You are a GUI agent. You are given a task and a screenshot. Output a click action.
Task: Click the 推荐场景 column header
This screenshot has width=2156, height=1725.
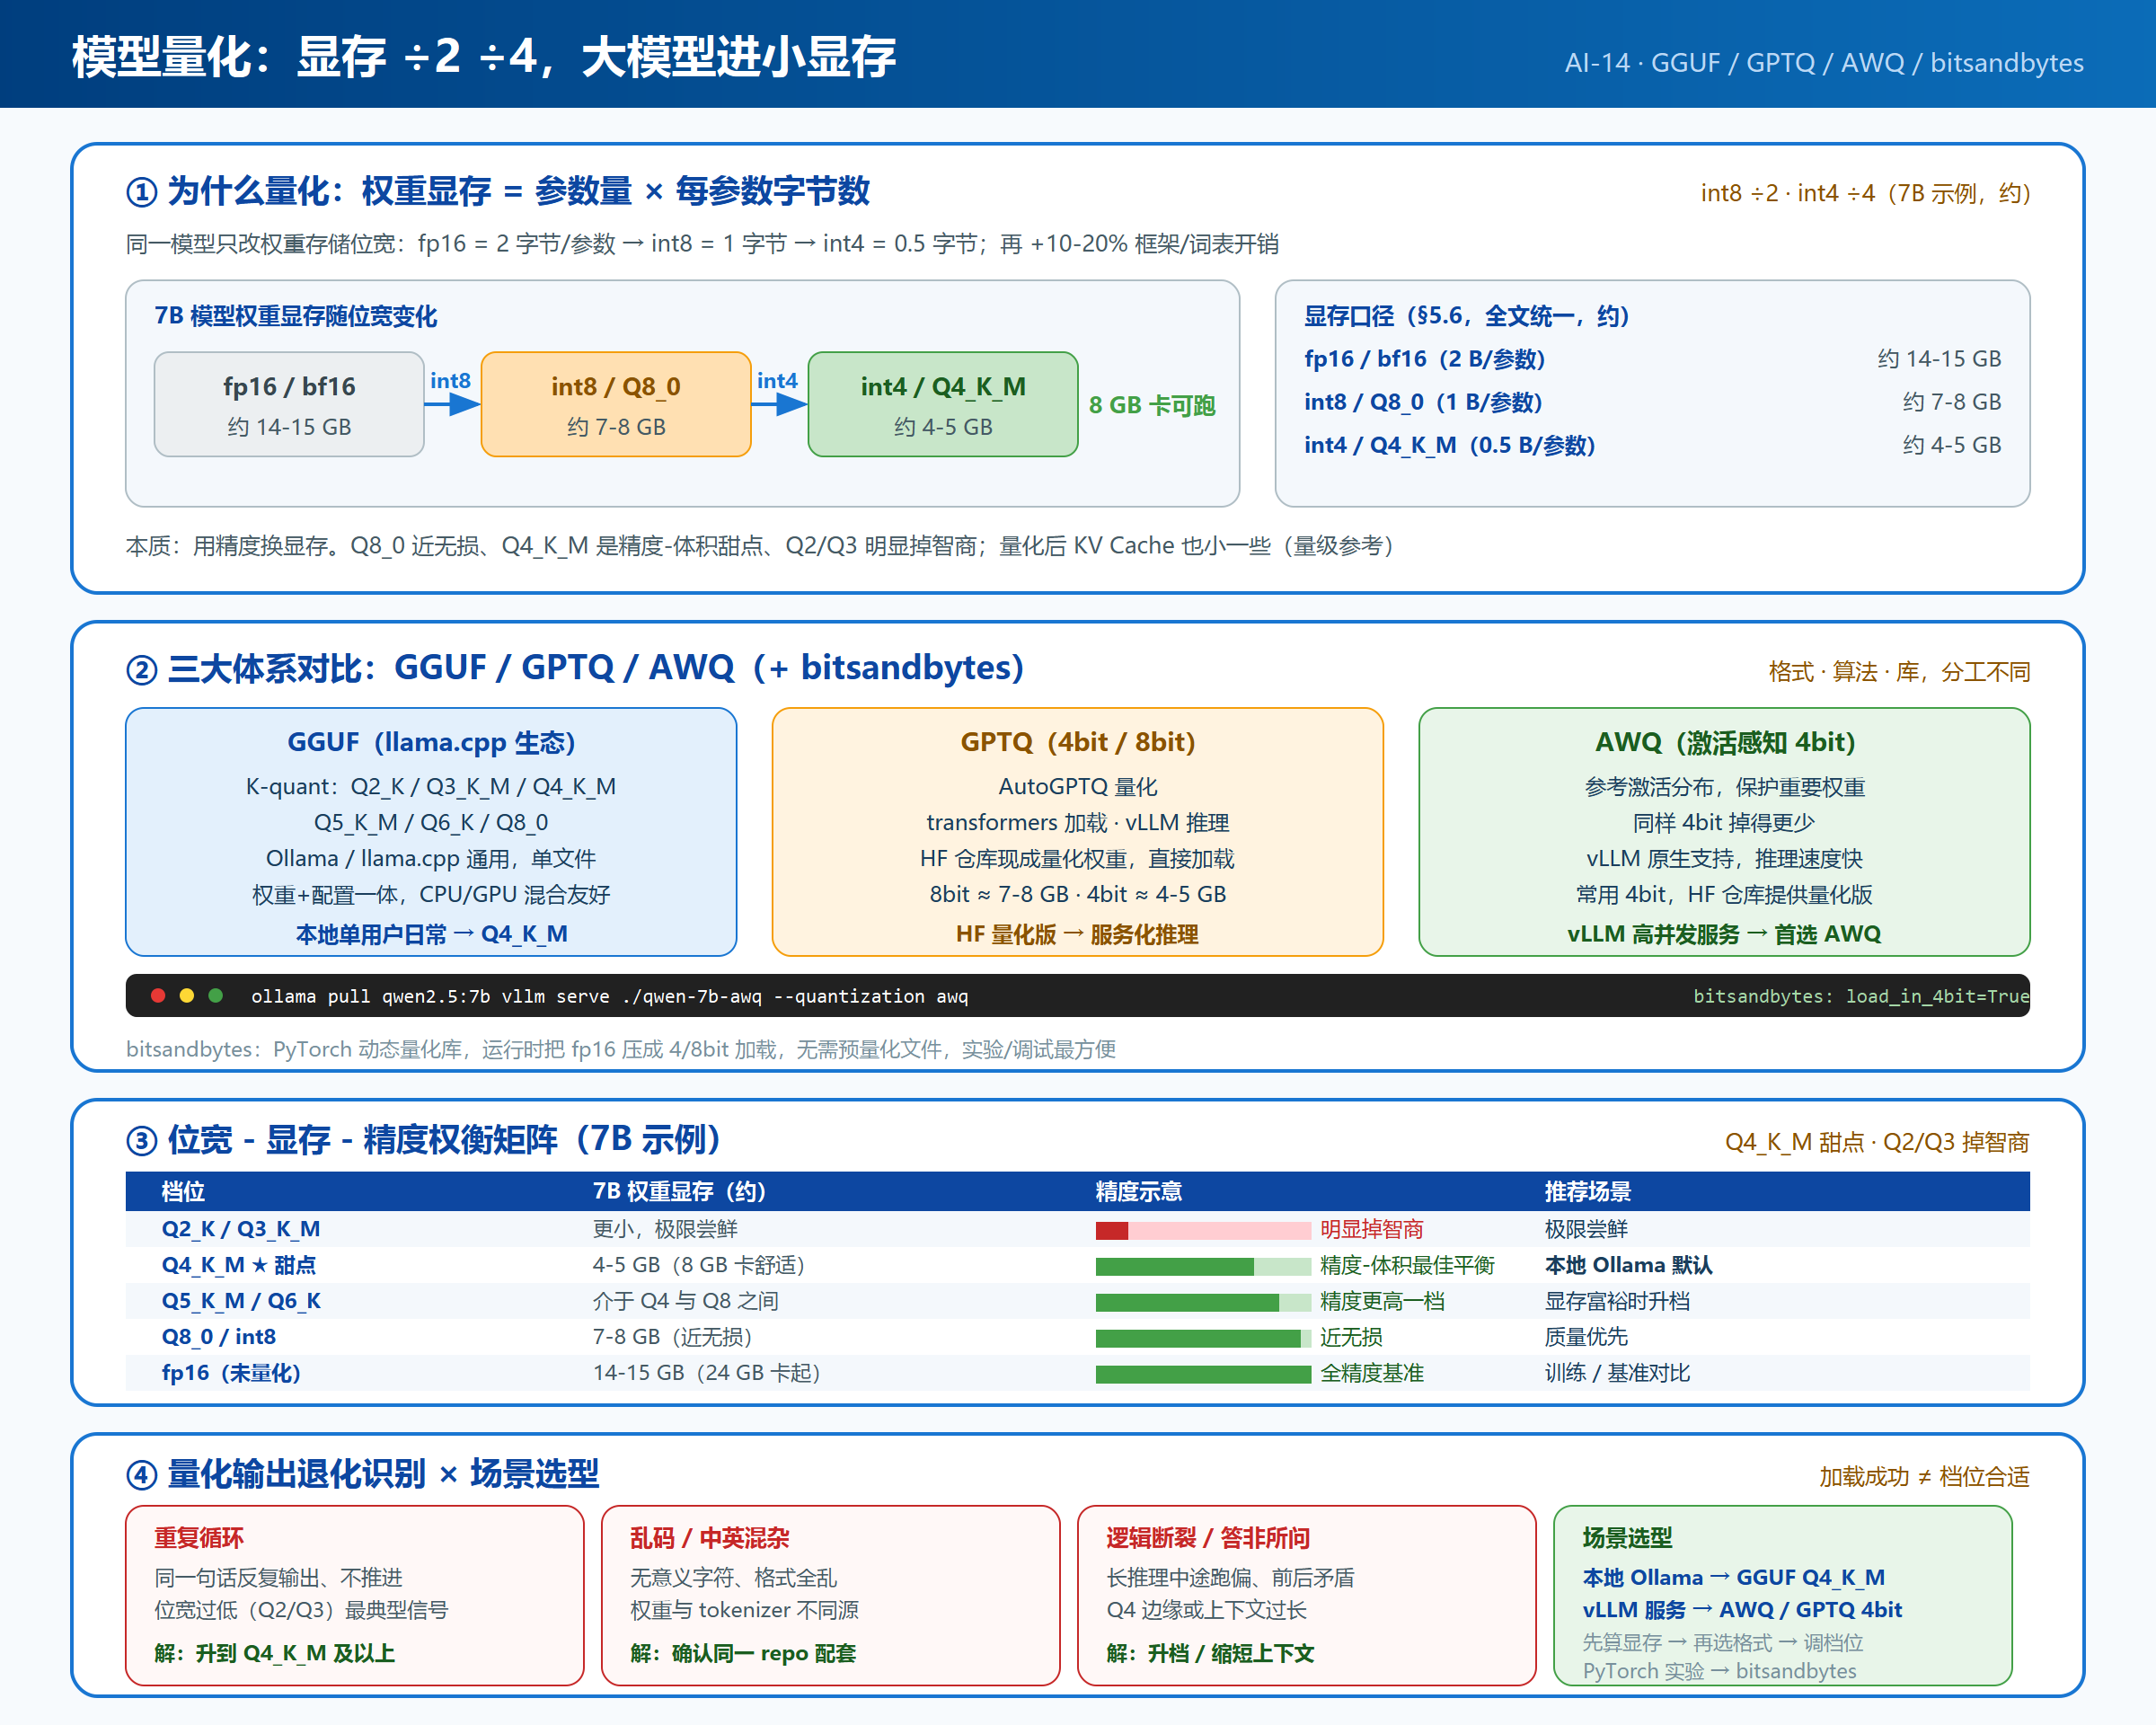pyautogui.click(x=1588, y=1191)
